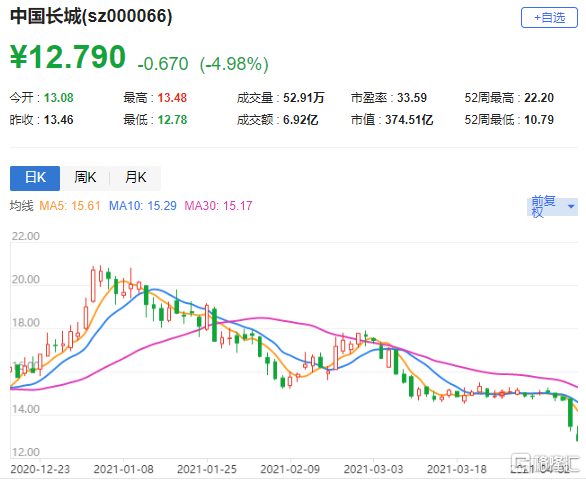Viewport: 586px width, 480px height.
Task: Click the current price ¥12.790
Action: coord(68,57)
